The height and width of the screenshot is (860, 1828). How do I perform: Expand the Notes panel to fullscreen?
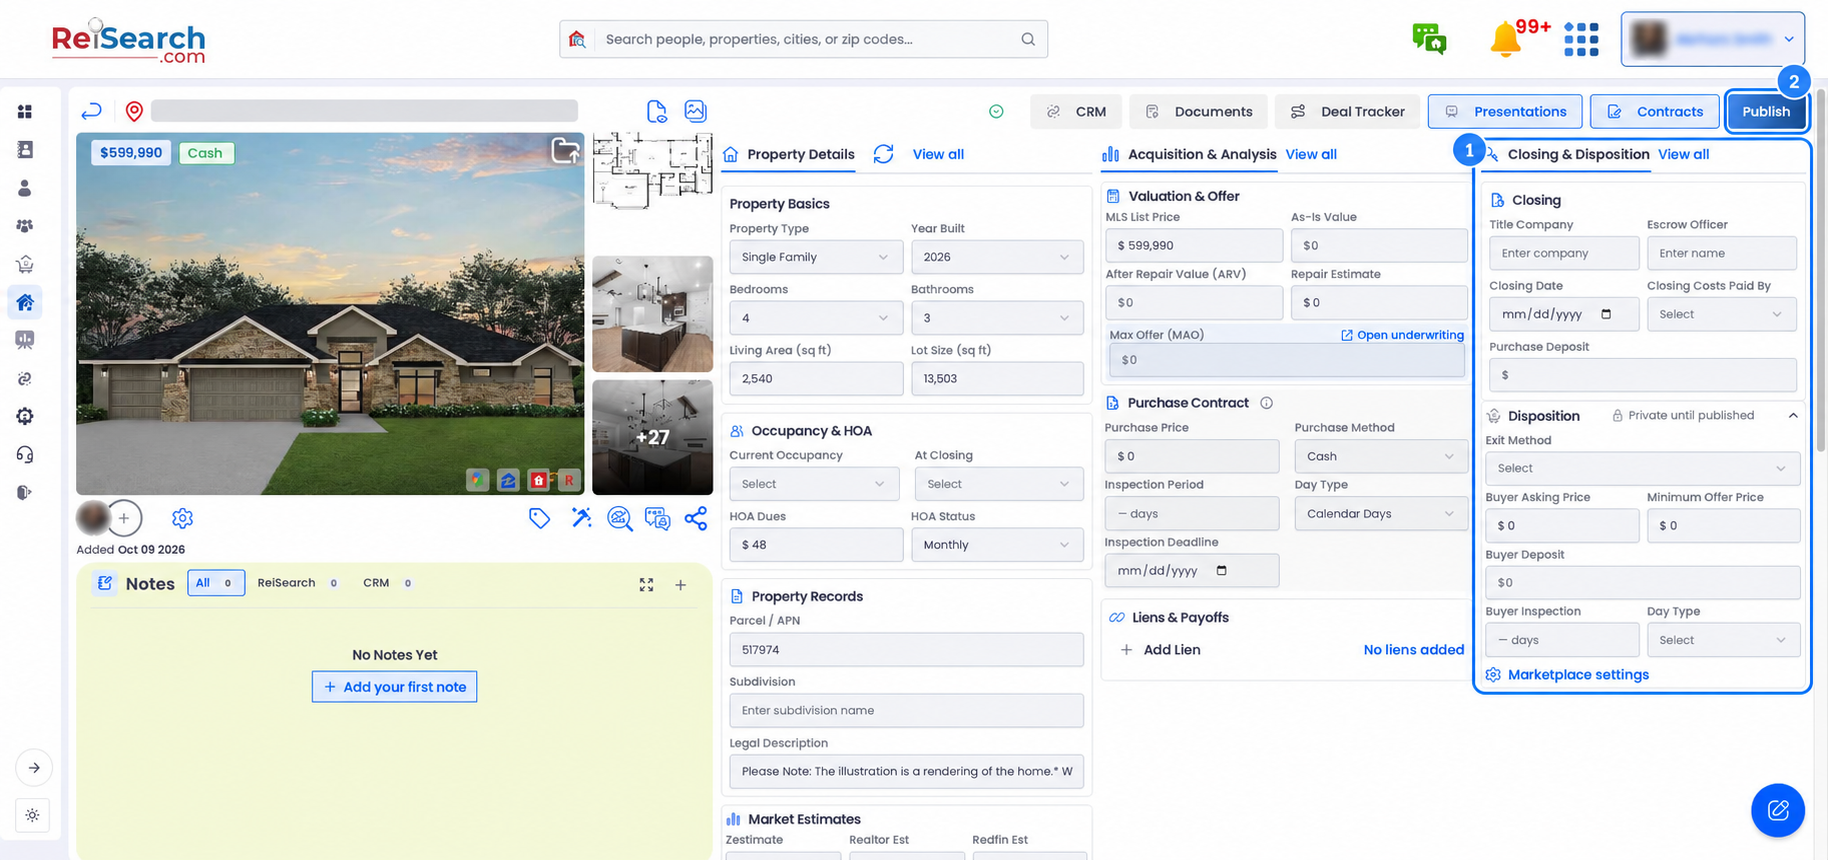(646, 584)
